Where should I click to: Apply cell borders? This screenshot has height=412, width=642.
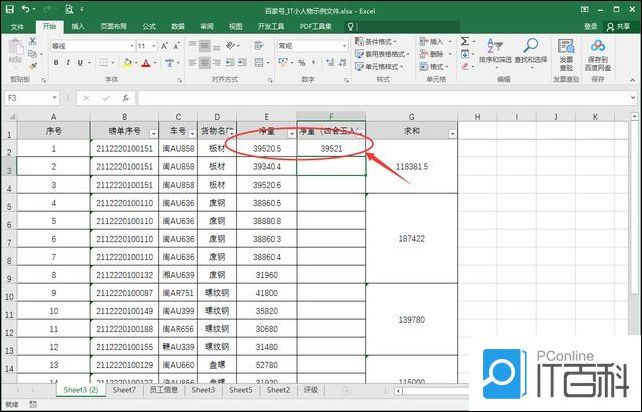[104, 63]
